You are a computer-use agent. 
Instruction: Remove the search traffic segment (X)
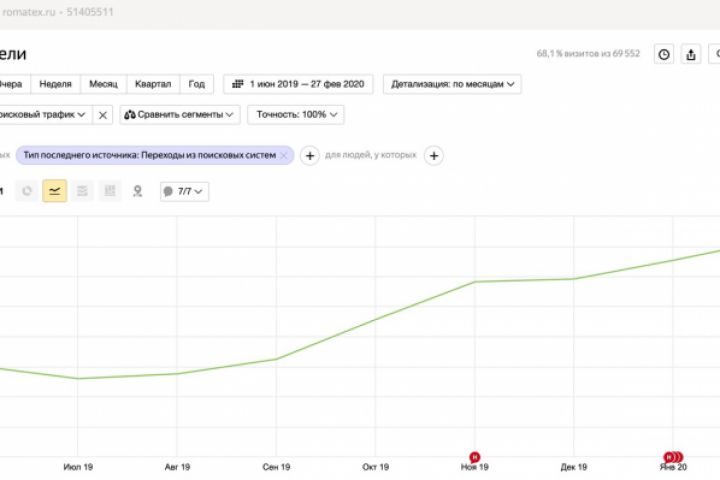[103, 115]
